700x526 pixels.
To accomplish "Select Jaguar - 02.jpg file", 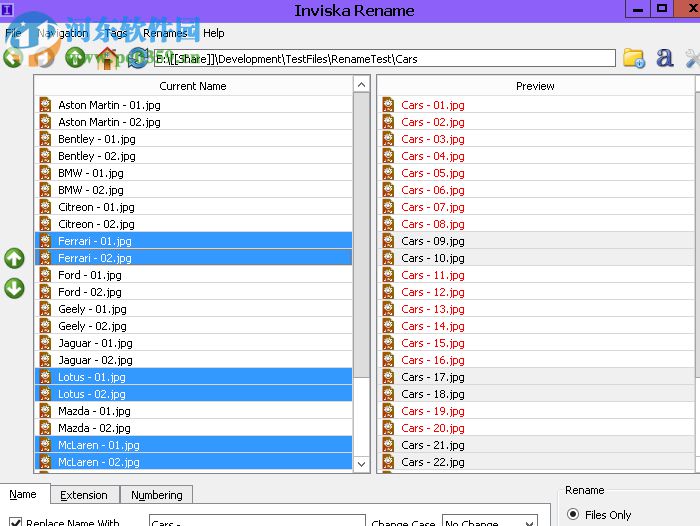I will click(x=193, y=359).
